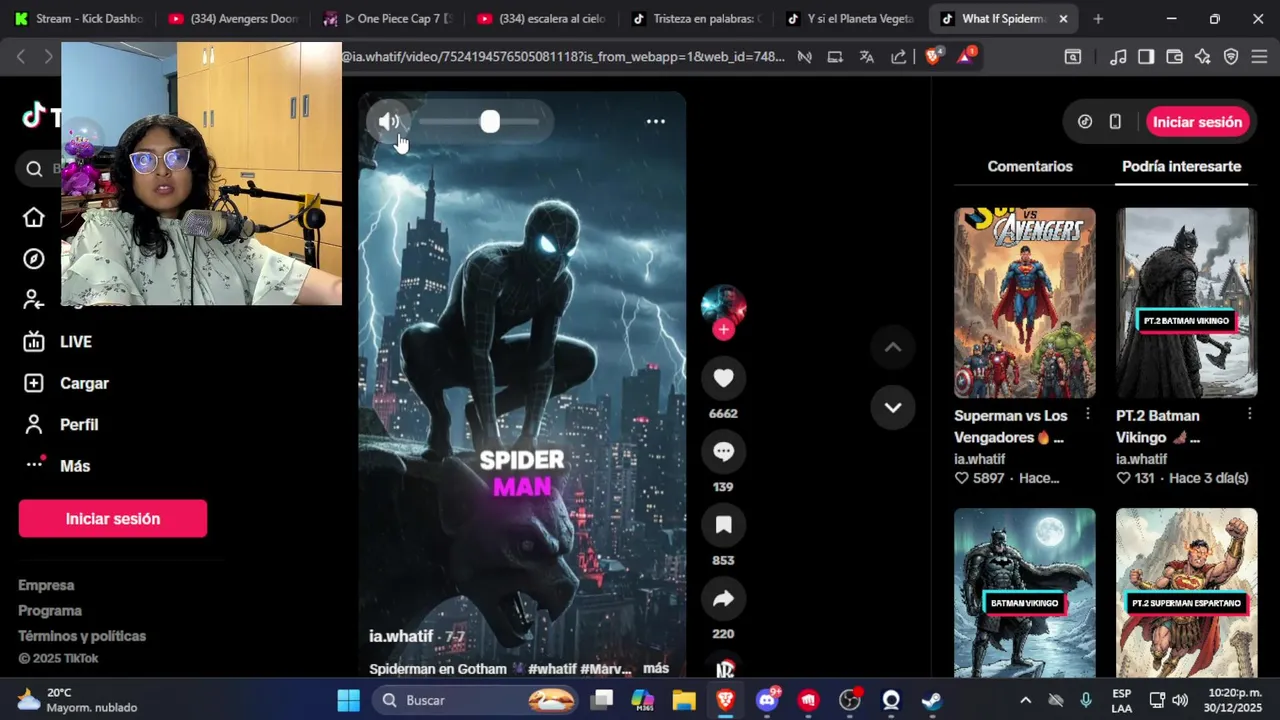
Task: Go to next video with down chevron
Action: pos(893,408)
